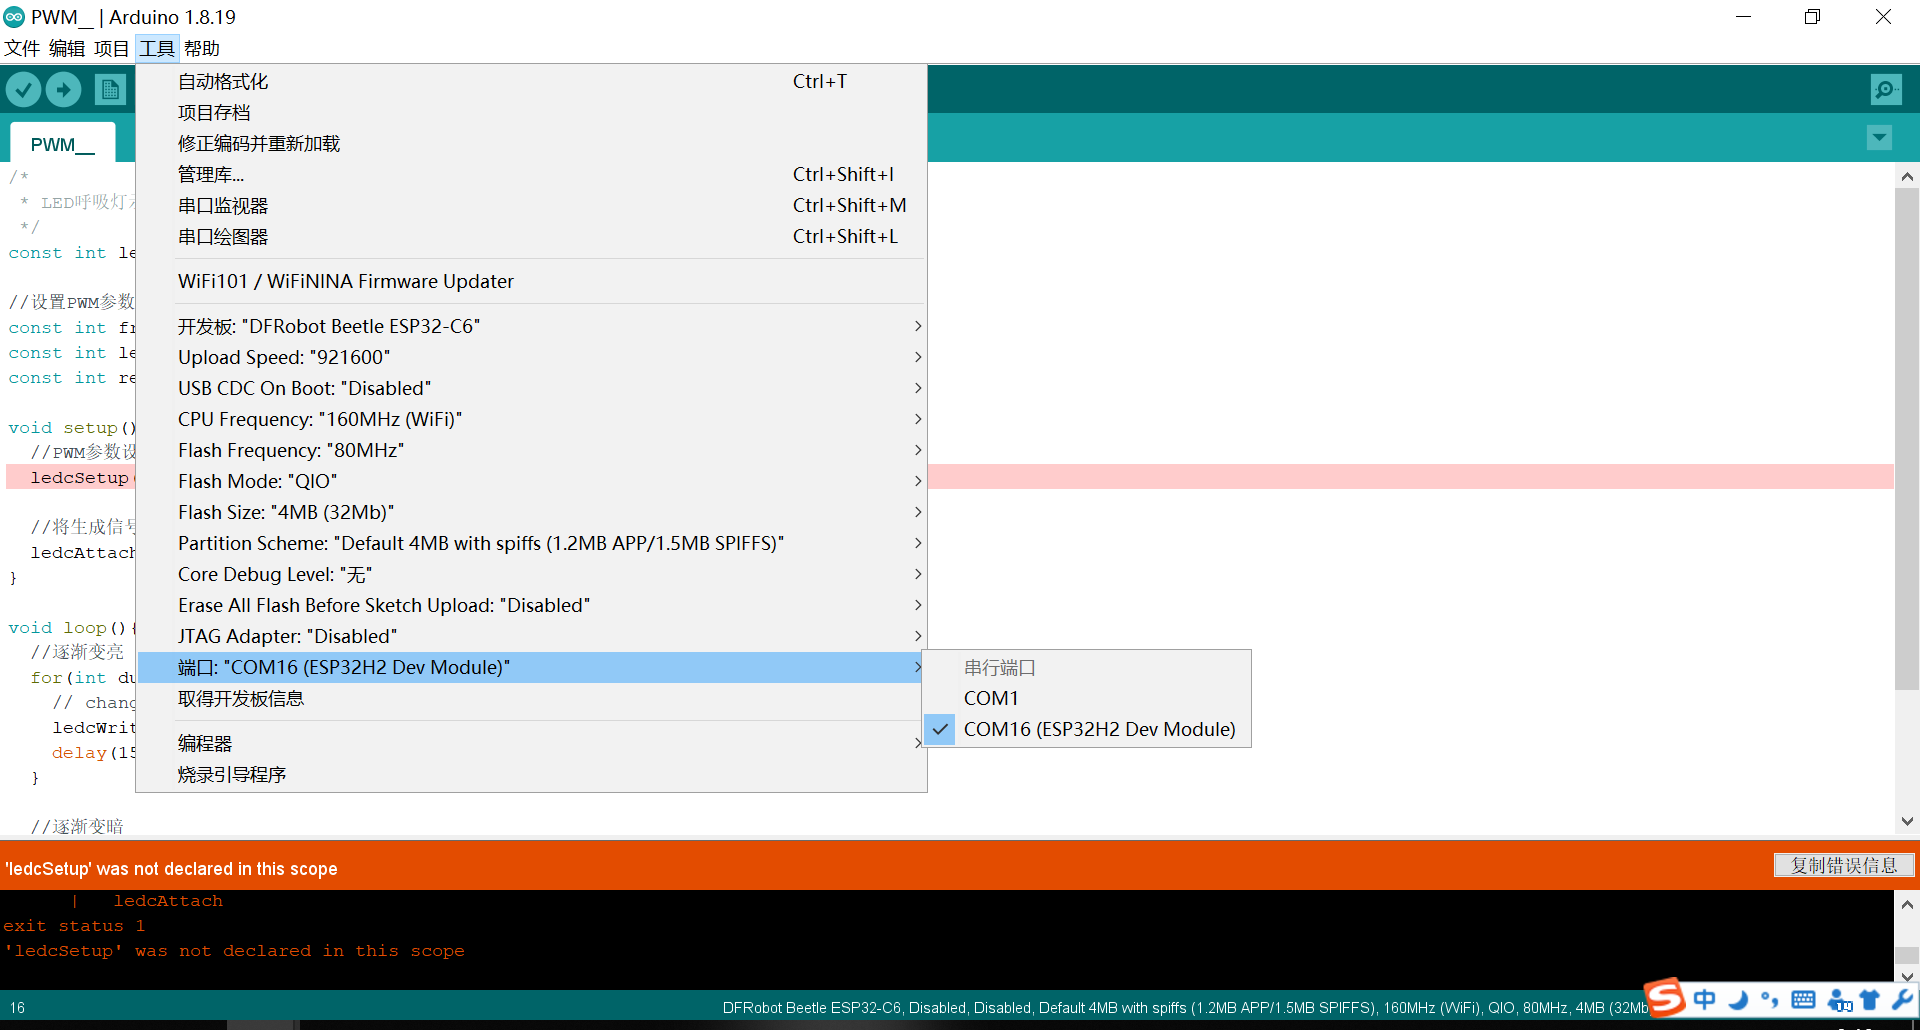The width and height of the screenshot is (1920, 1030).
Task: Close the open 工具 menu
Action: coord(157,48)
